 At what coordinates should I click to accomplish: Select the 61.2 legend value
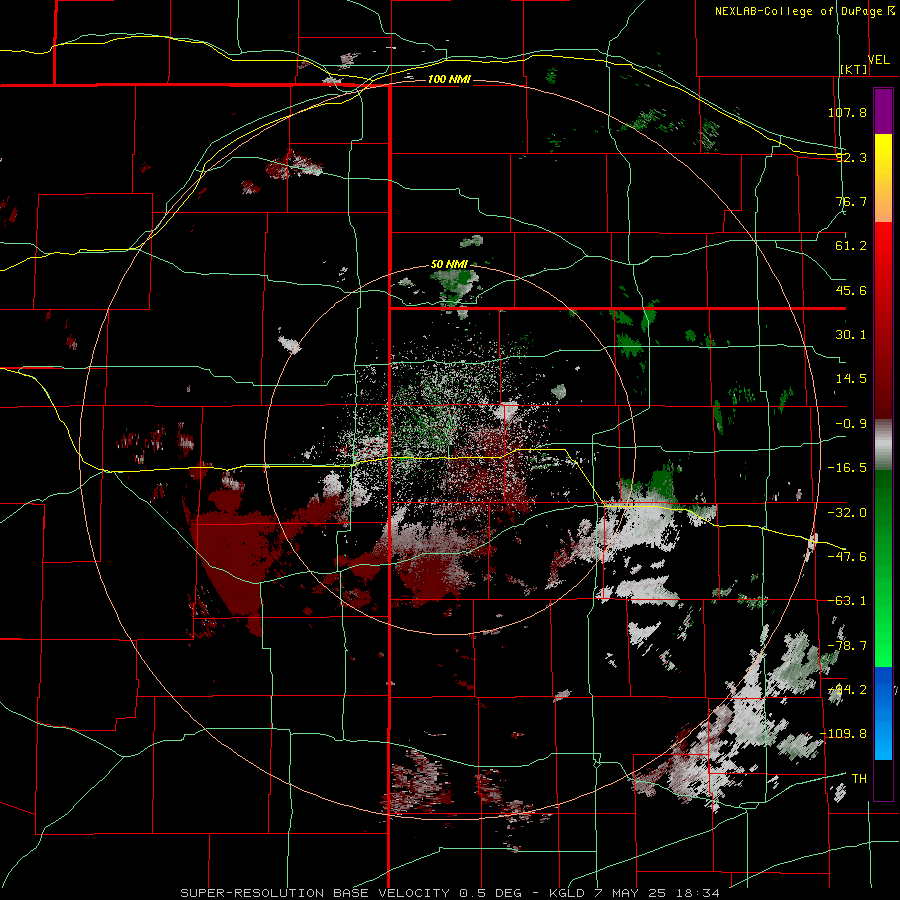[x=851, y=246]
